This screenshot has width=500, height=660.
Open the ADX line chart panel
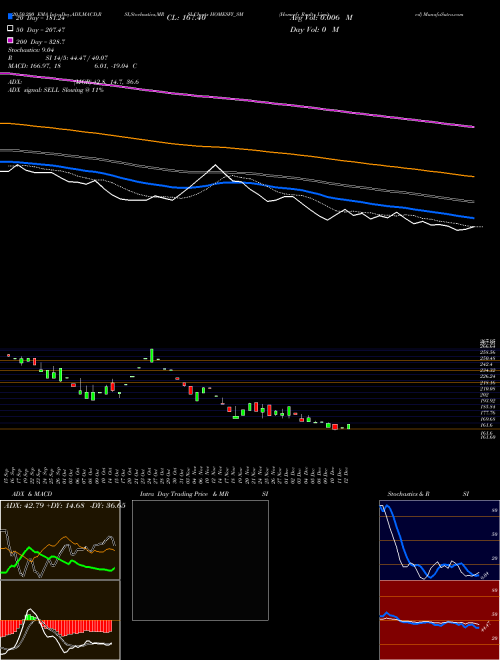60,540
